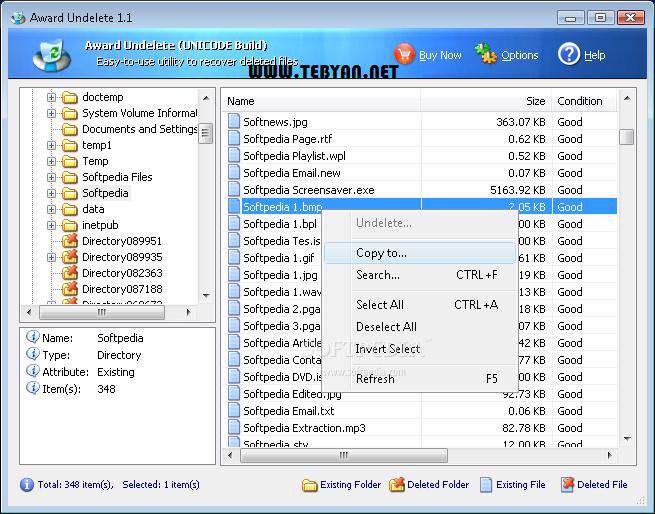This screenshot has width=655, height=514.
Task: Select the Softpedia 1.bmp row
Action: 420,206
